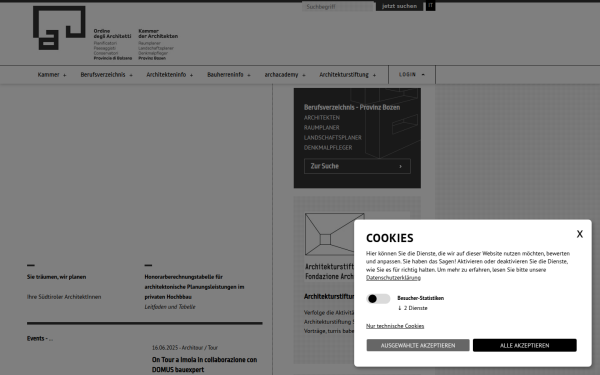Click Ausgewählte akzeptieren button
Viewport: 600px width, 375px height.
(418, 345)
